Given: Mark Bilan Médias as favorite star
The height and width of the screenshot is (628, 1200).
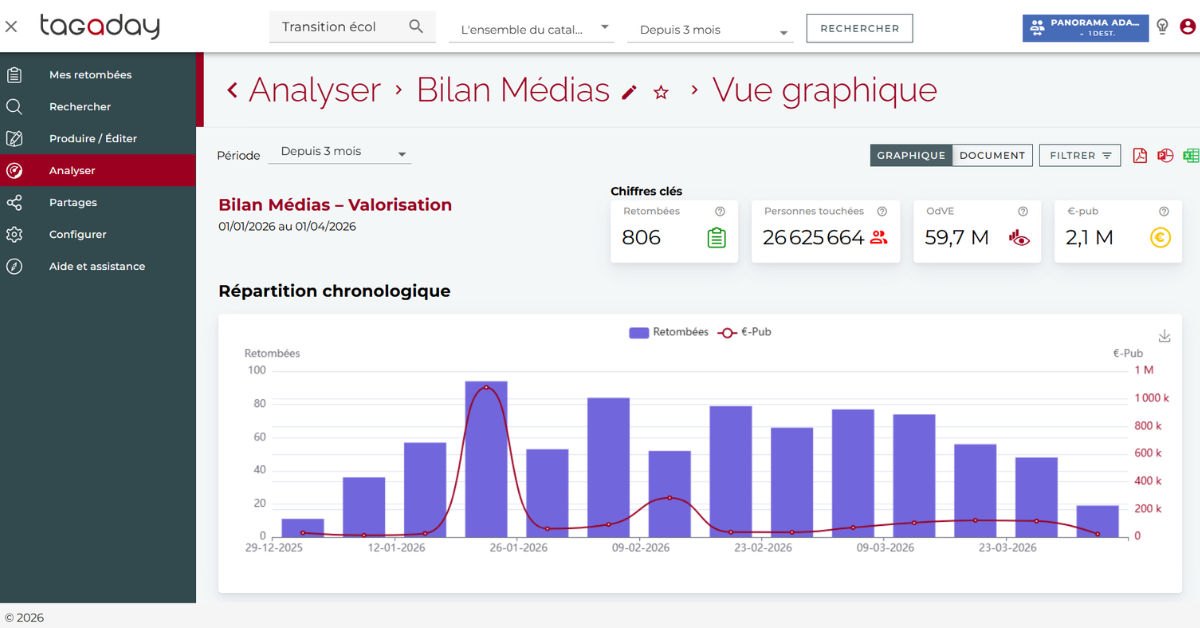Looking at the screenshot, I should tap(661, 92).
